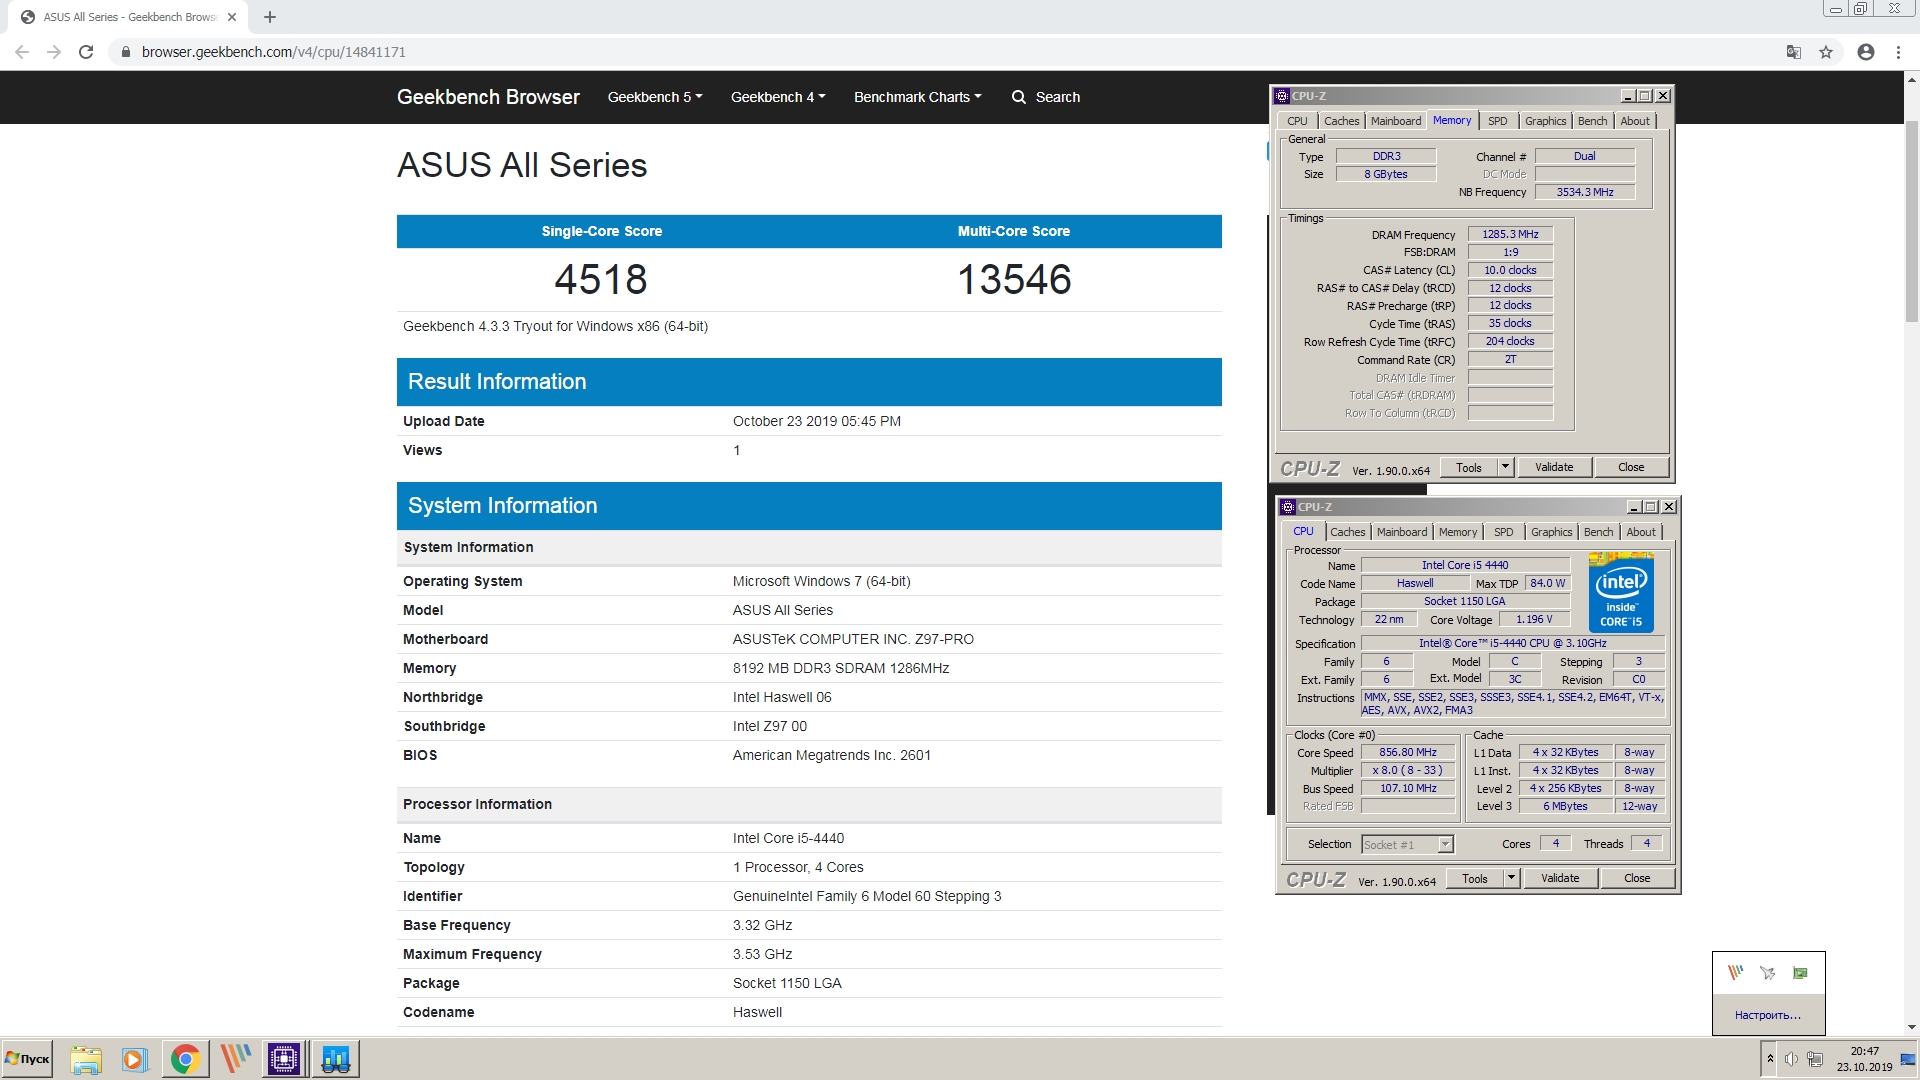Click the volume speaker tray icon
This screenshot has height=1080, width=1920.
pyautogui.click(x=1791, y=1059)
